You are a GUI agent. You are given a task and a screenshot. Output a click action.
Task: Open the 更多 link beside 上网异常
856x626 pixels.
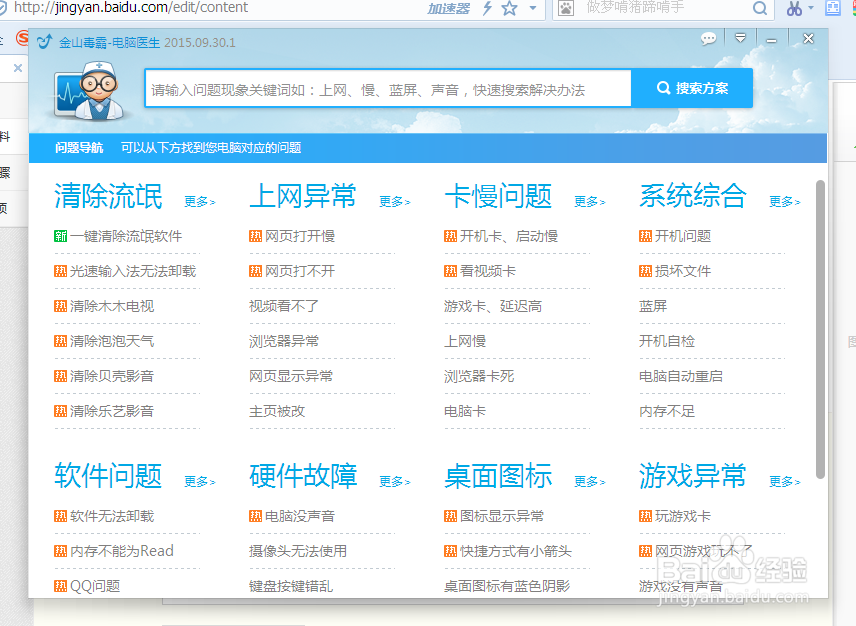393,201
